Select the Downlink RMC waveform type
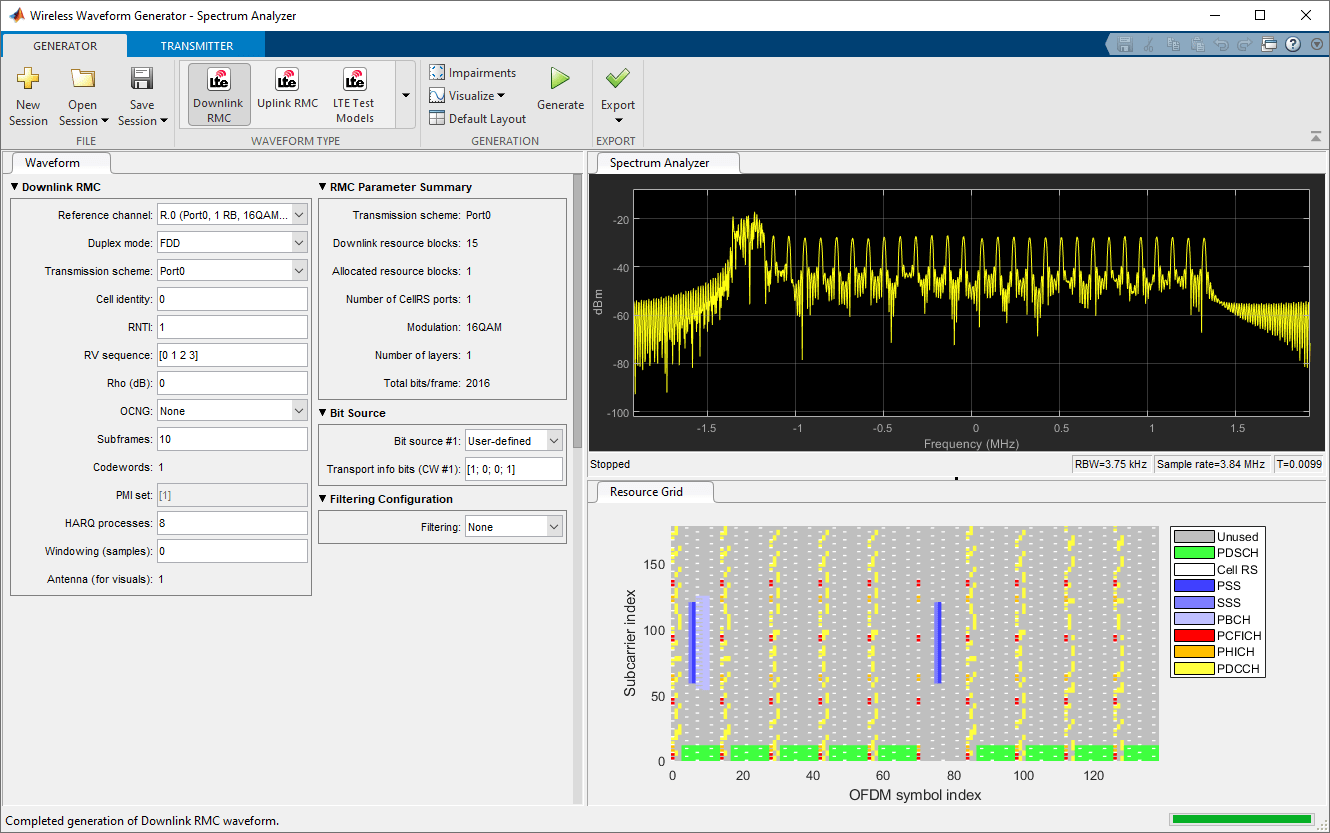This screenshot has width=1330, height=833. coord(219,95)
